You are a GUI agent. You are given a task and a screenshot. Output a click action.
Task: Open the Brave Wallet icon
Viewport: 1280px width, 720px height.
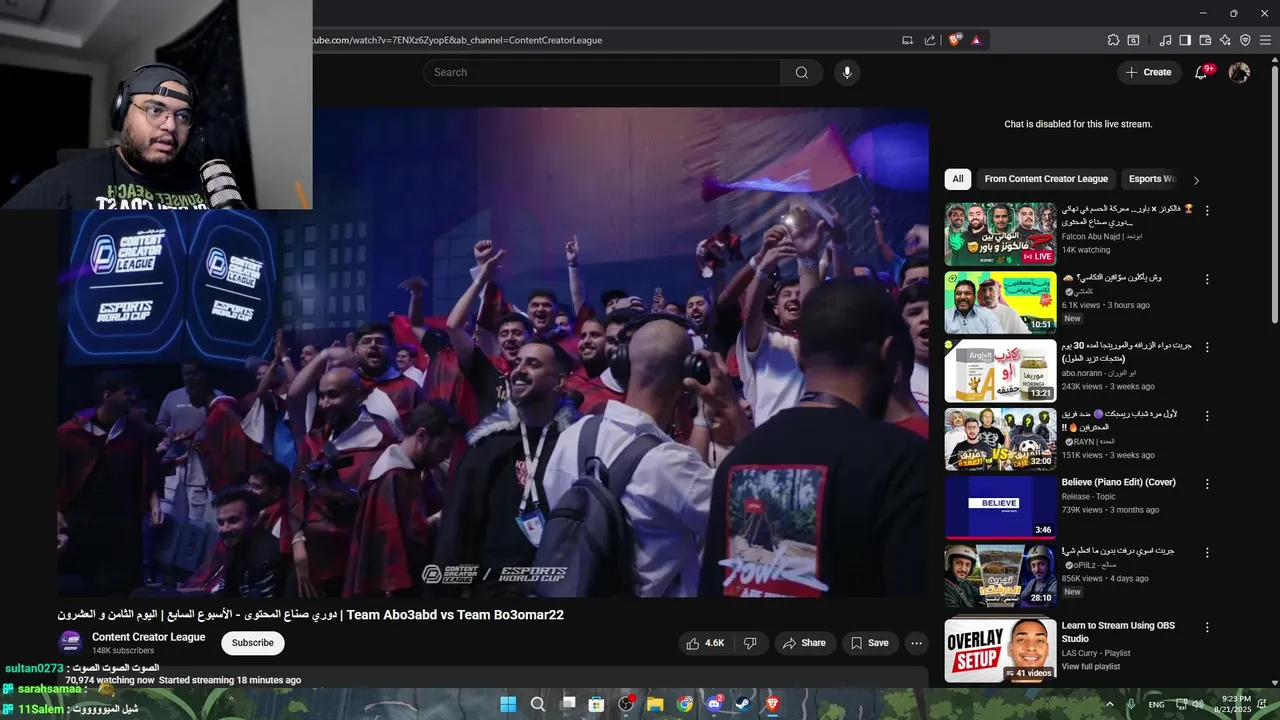pos(1205,40)
